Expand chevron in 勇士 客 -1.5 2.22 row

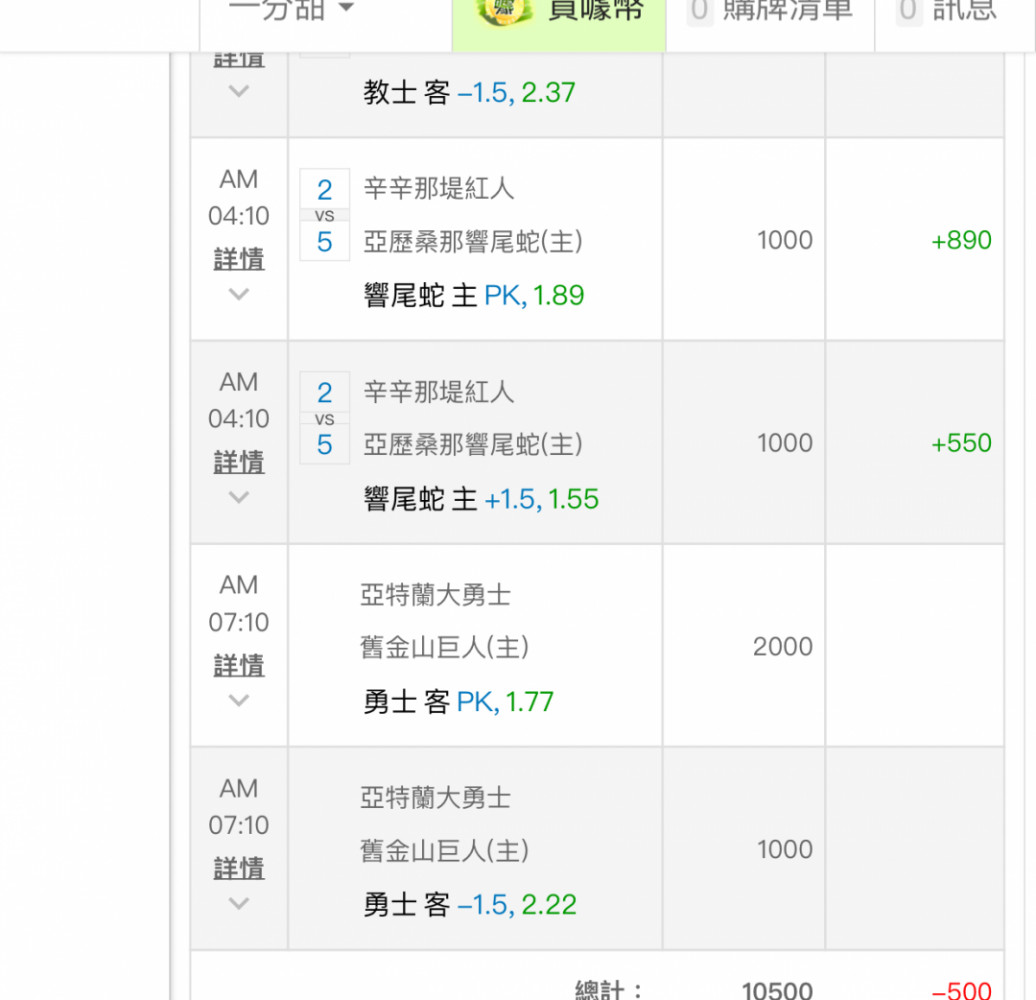click(238, 903)
